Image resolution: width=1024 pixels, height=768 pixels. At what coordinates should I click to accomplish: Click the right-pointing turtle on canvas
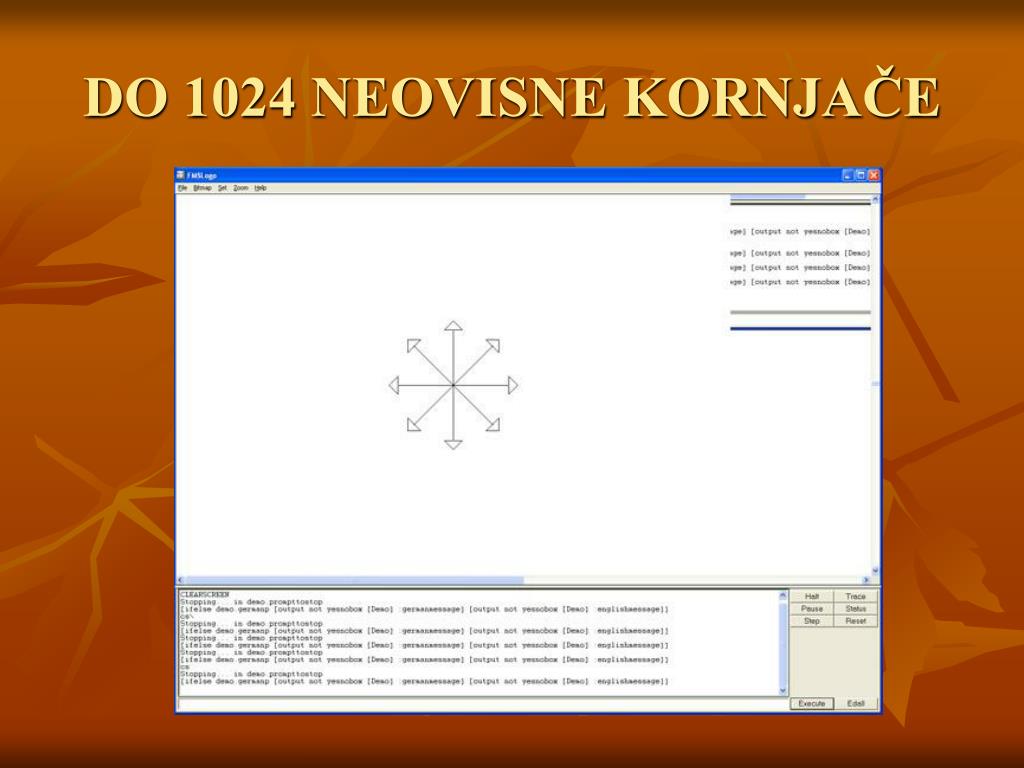(513, 385)
